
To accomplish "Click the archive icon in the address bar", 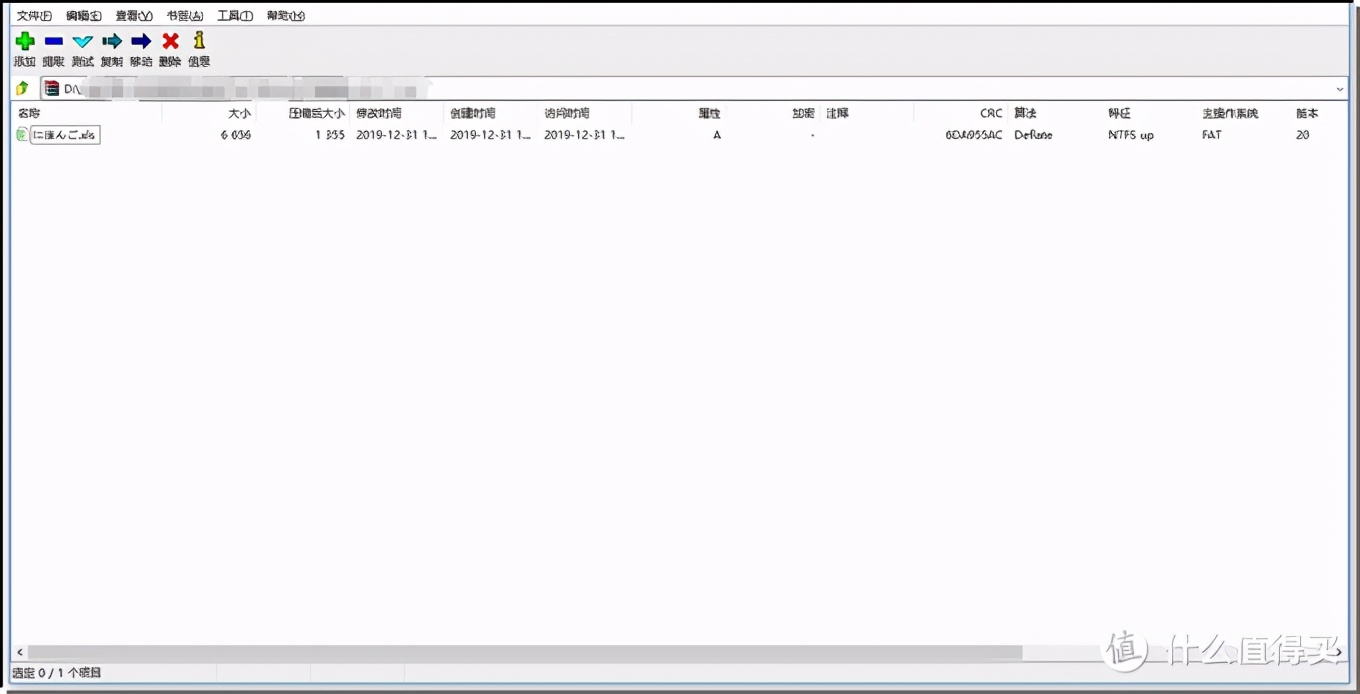I will click(49, 88).
